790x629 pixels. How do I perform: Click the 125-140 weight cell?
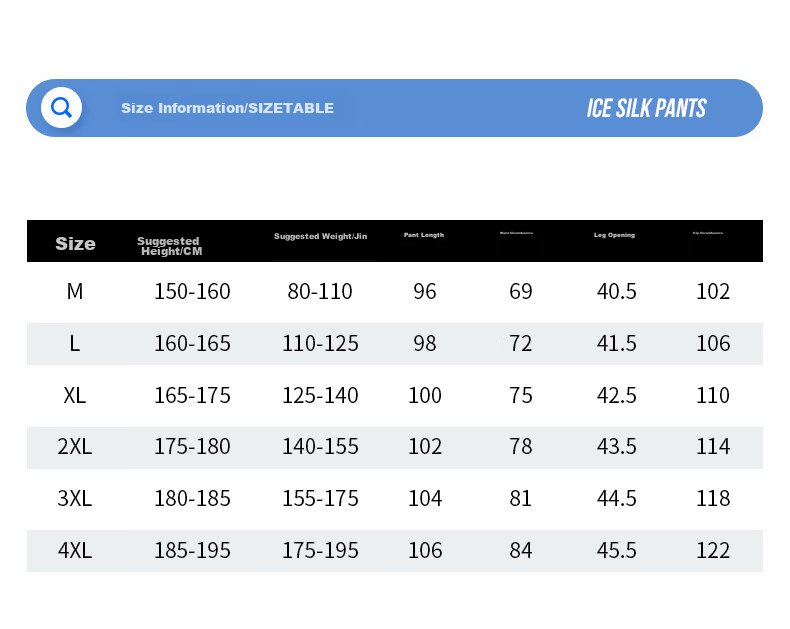320,395
